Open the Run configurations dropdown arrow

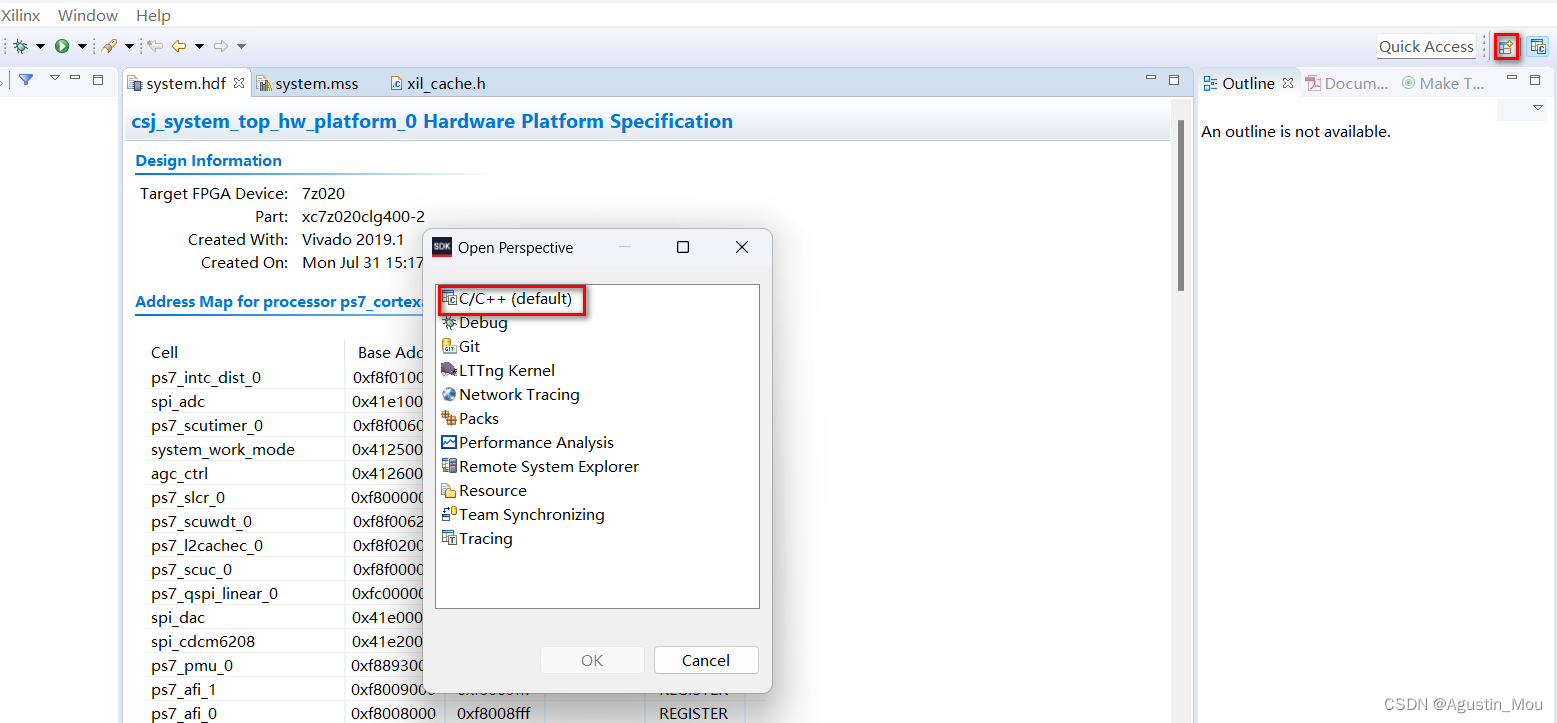point(82,46)
